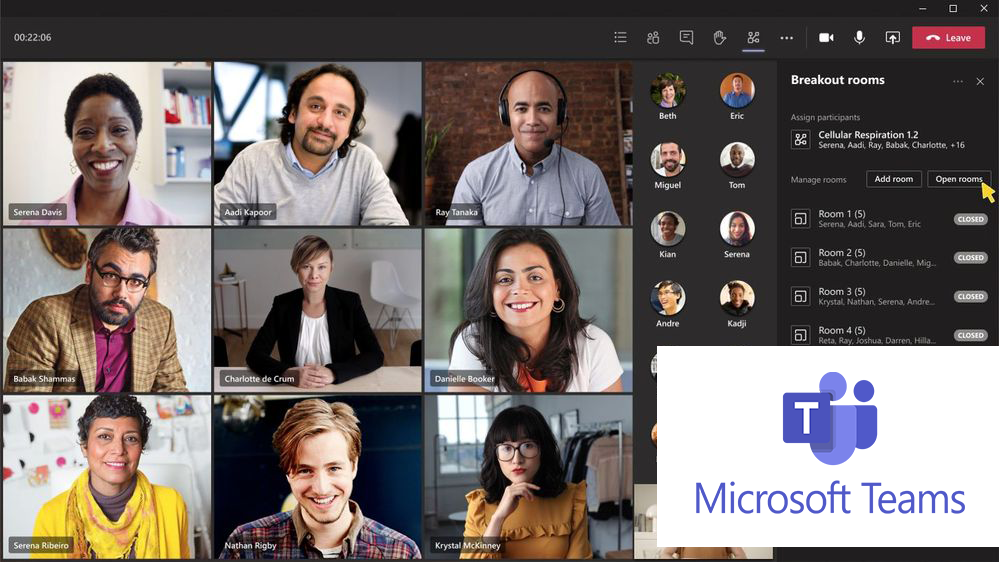Select Room 2 icon
The image size is (999, 562).
point(800,257)
